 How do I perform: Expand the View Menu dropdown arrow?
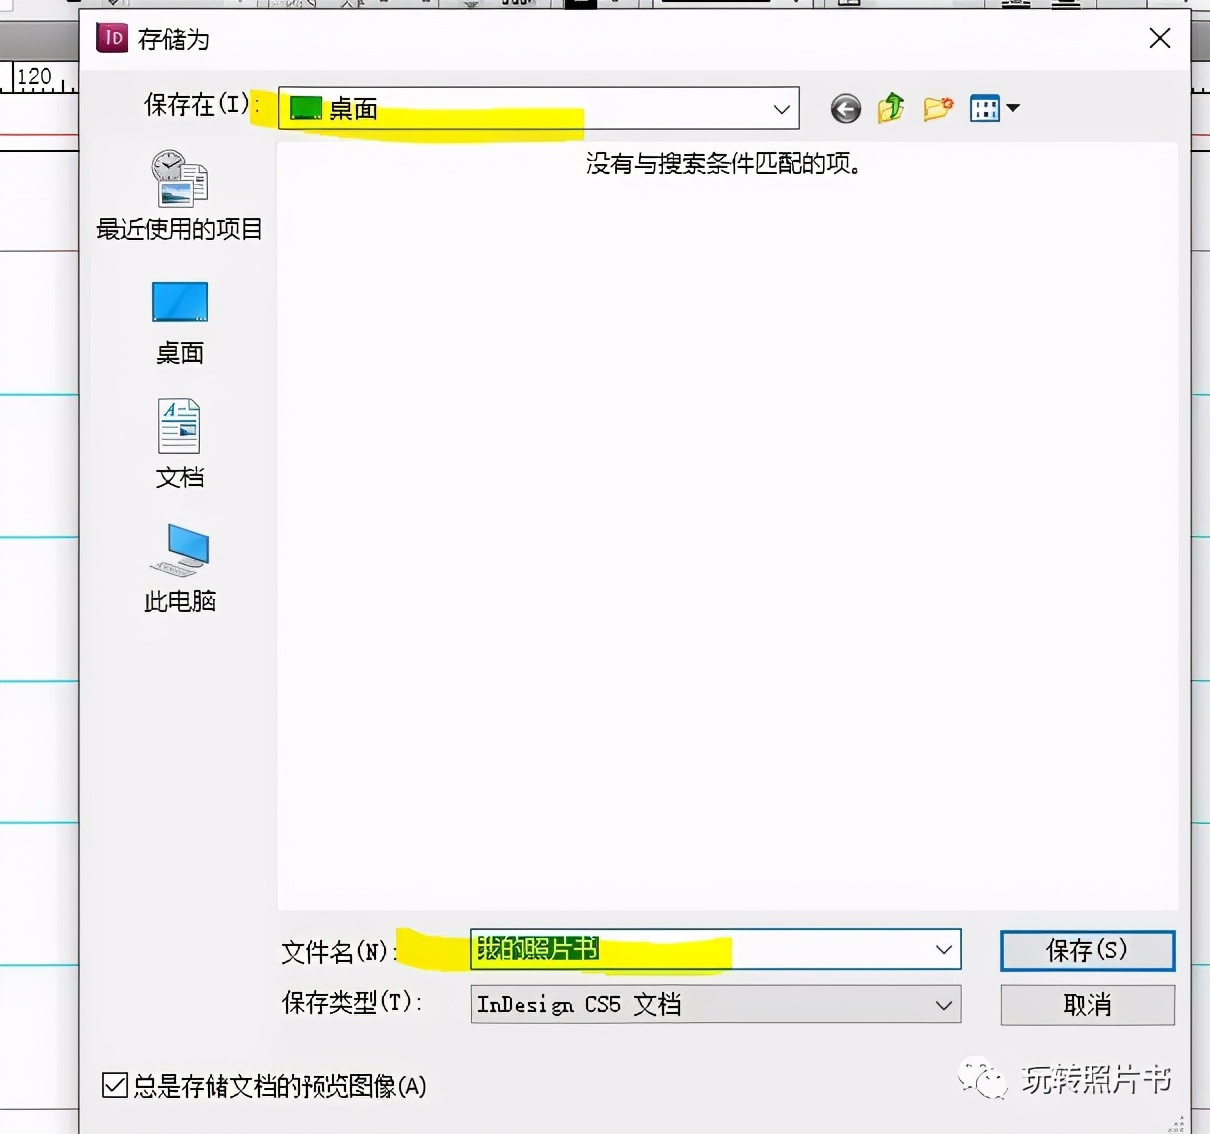coord(1014,108)
